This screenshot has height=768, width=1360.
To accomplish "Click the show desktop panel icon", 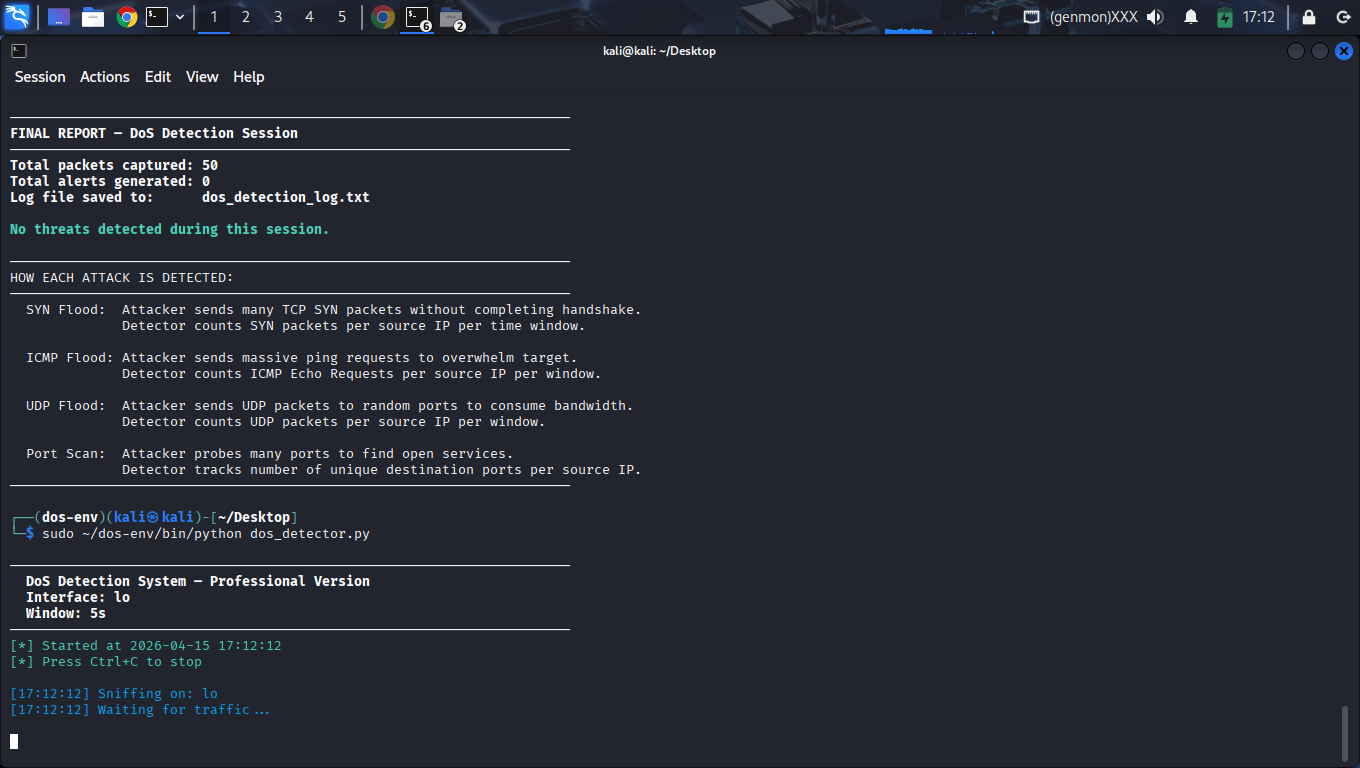I will pyautogui.click(x=59, y=17).
